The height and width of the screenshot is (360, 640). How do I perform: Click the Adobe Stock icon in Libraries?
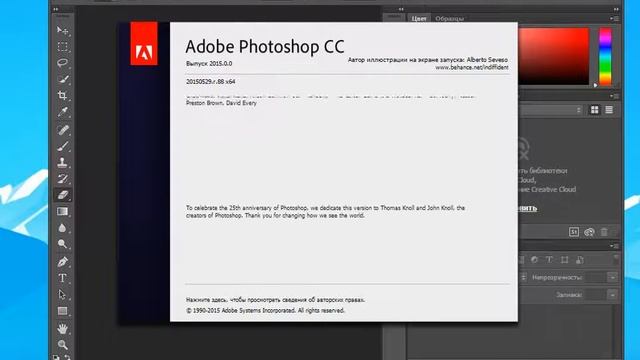click(x=574, y=232)
